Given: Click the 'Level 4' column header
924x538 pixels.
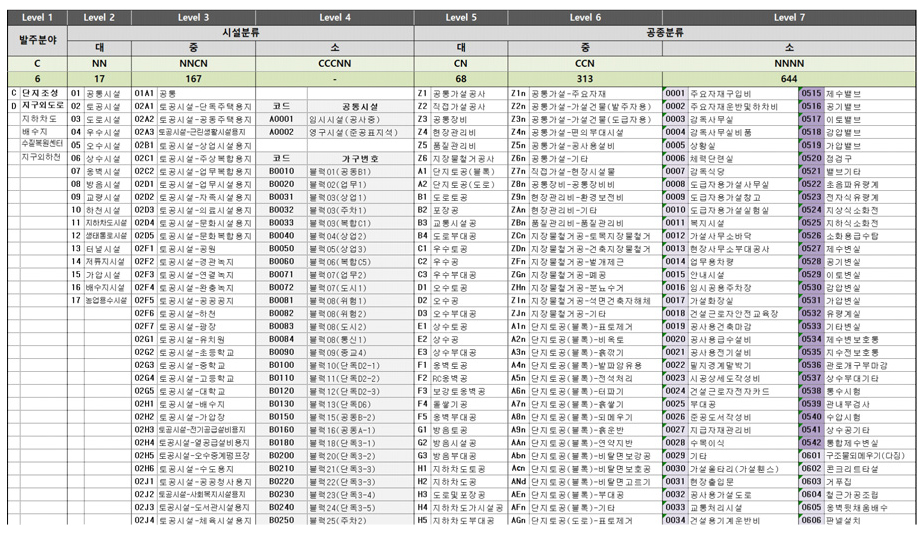Looking at the screenshot, I should pos(335,17).
